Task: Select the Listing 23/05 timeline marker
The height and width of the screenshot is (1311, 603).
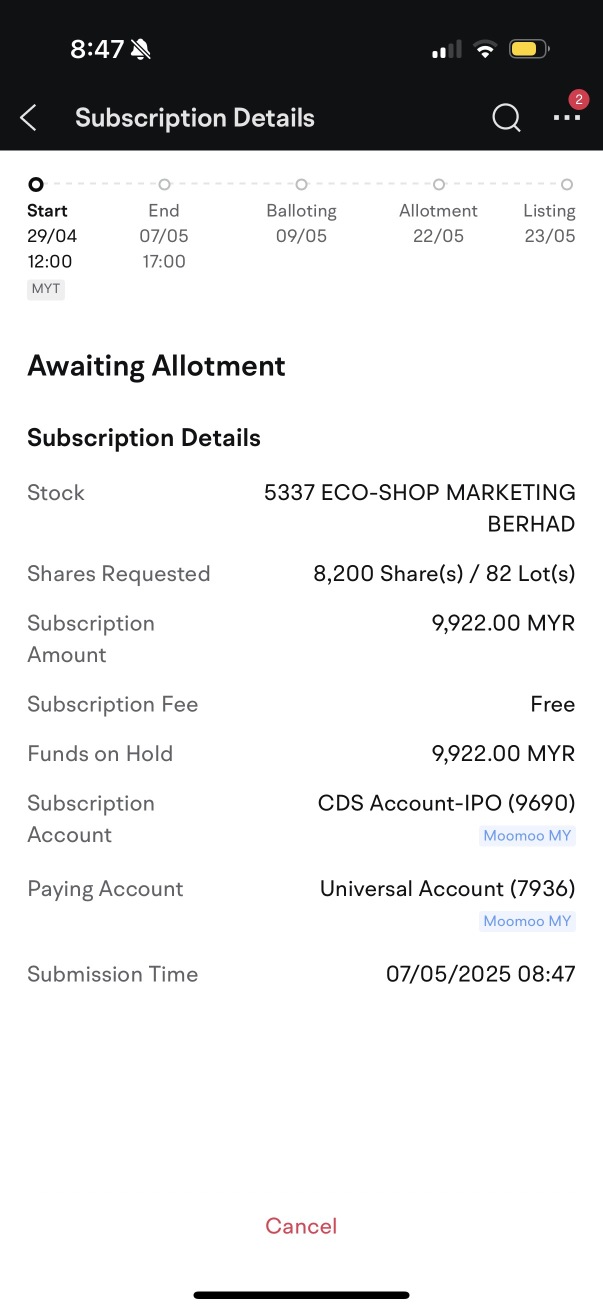Action: pyautogui.click(x=567, y=184)
